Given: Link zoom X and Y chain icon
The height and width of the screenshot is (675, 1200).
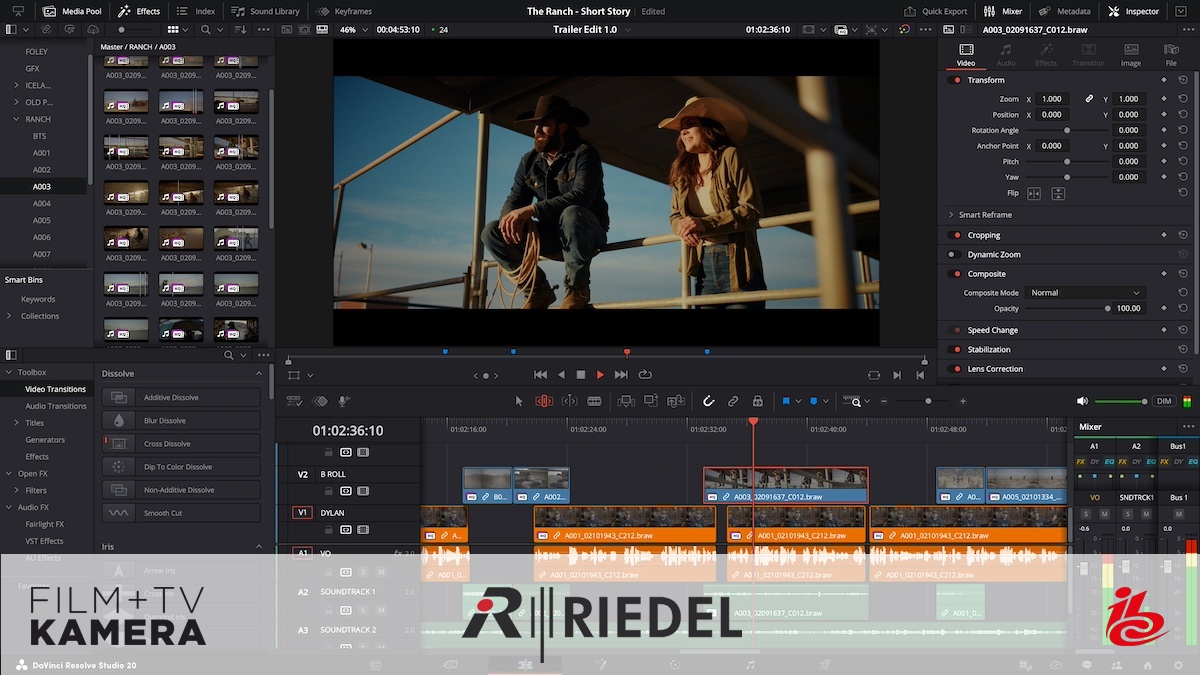Looking at the screenshot, I should (1089, 99).
